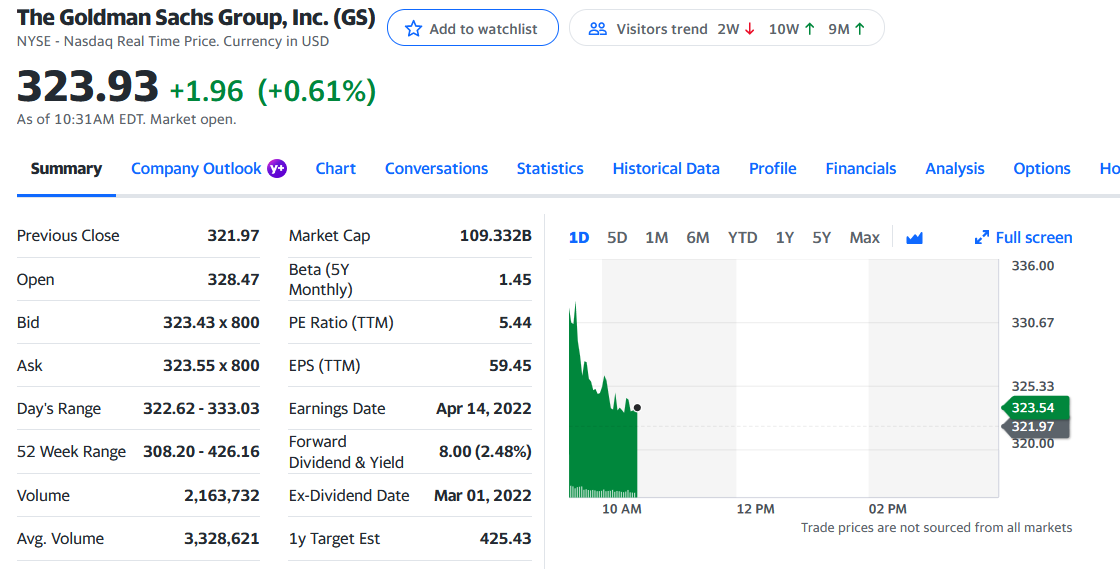The height and width of the screenshot is (569, 1120).
Task: Go to the Analysis tab
Action: [x=955, y=168]
